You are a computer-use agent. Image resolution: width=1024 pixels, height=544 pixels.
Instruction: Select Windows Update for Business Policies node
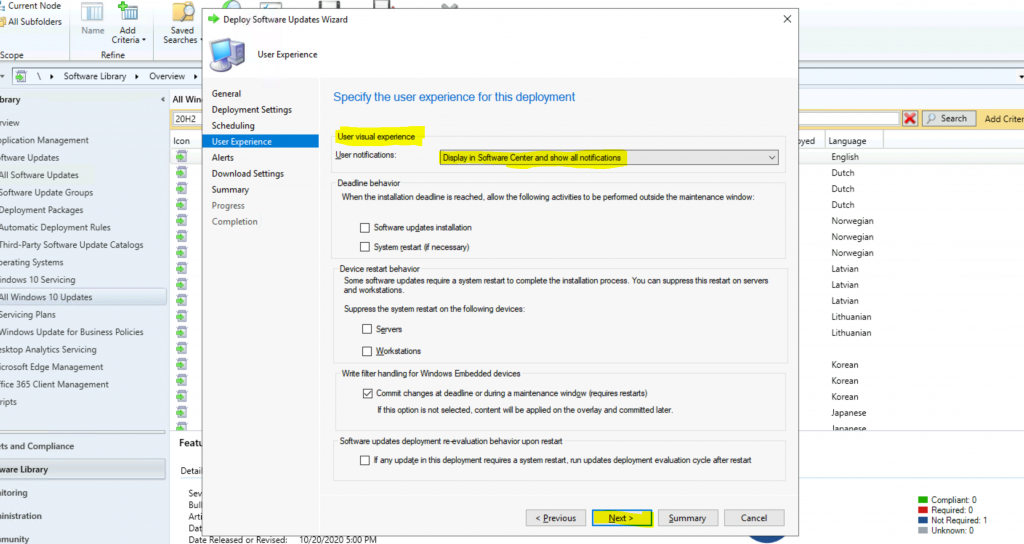click(71, 332)
